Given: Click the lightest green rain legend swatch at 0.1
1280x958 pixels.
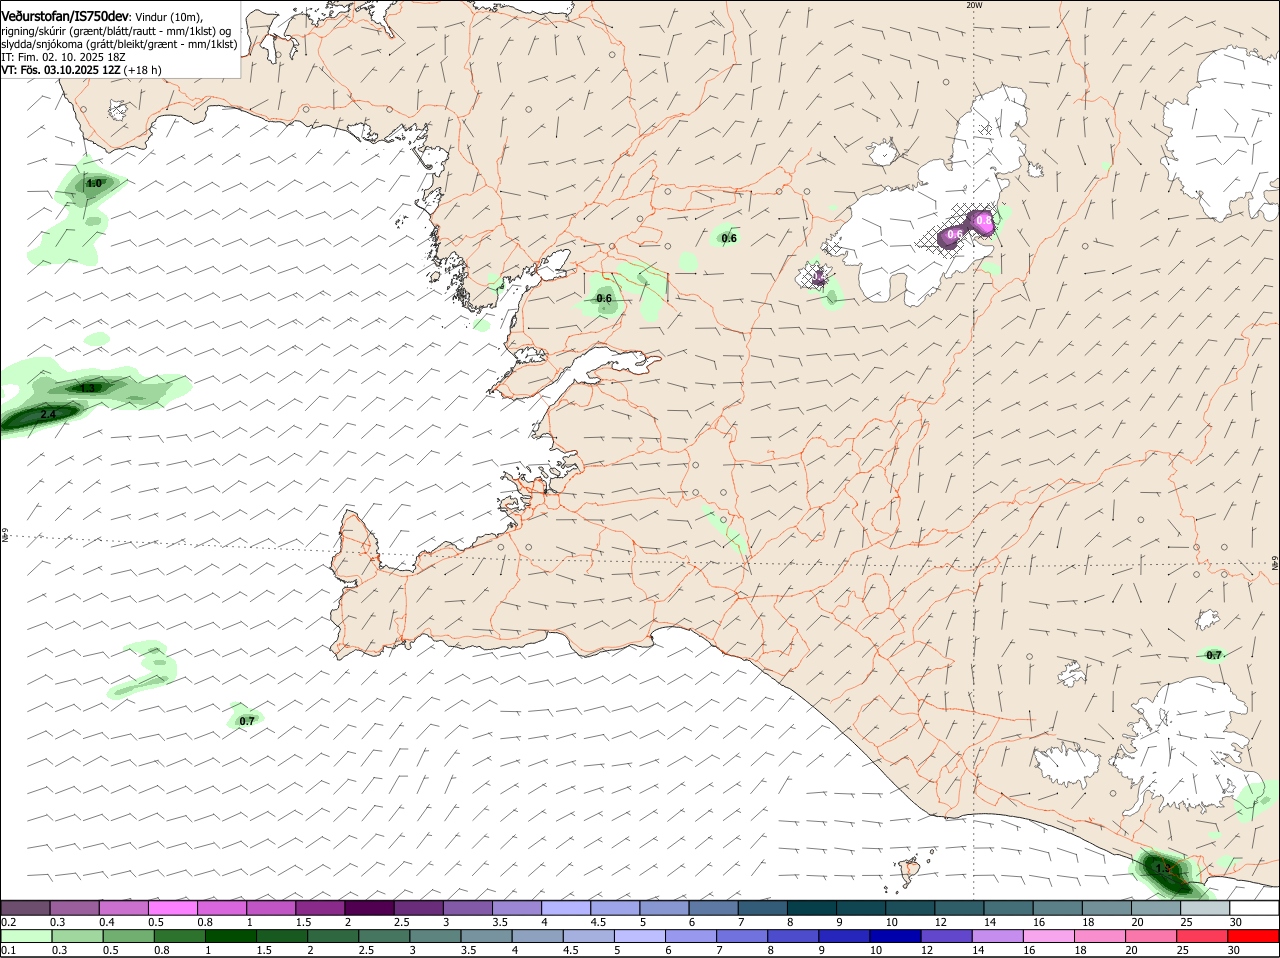Looking at the screenshot, I should [x=26, y=936].
